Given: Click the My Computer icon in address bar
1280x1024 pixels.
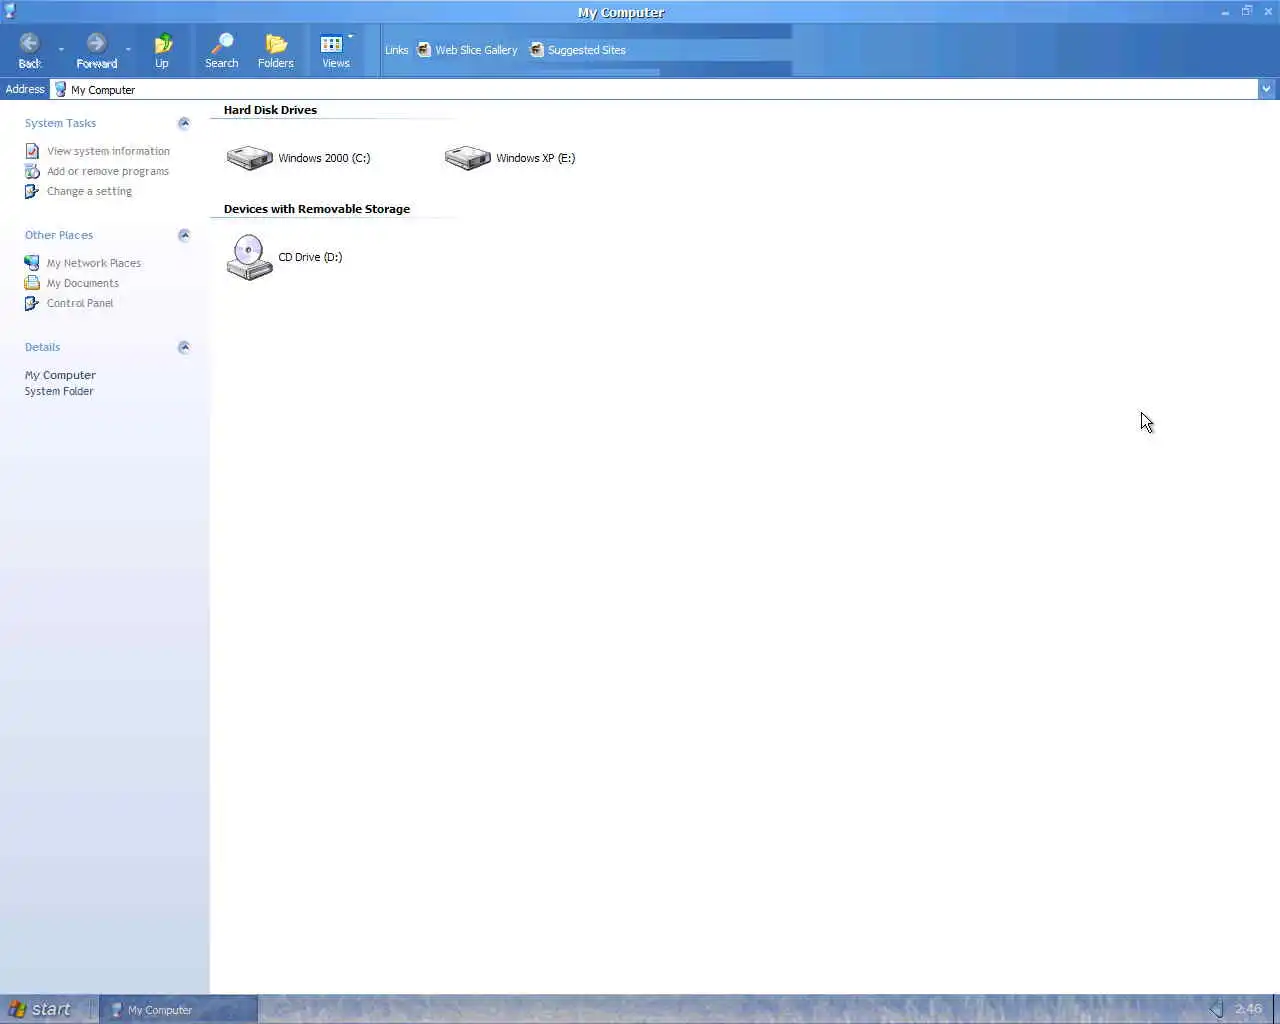Looking at the screenshot, I should point(60,89).
